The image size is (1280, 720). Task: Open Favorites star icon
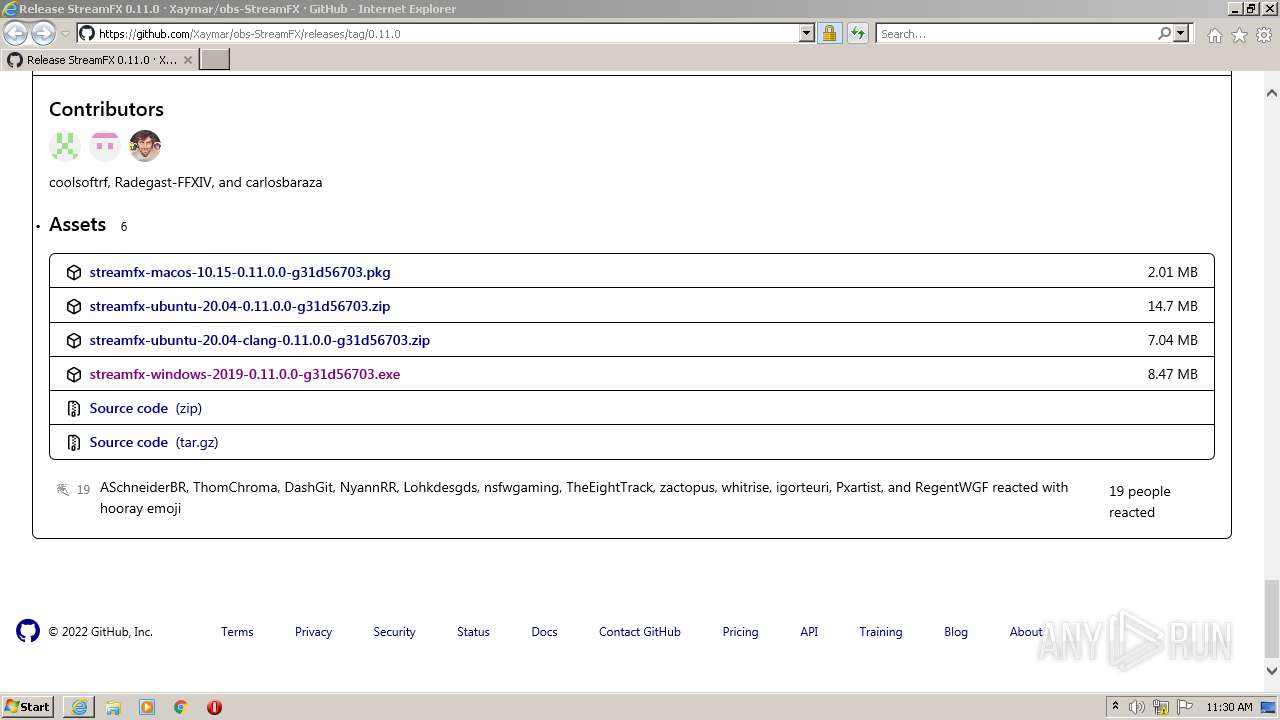1239,35
